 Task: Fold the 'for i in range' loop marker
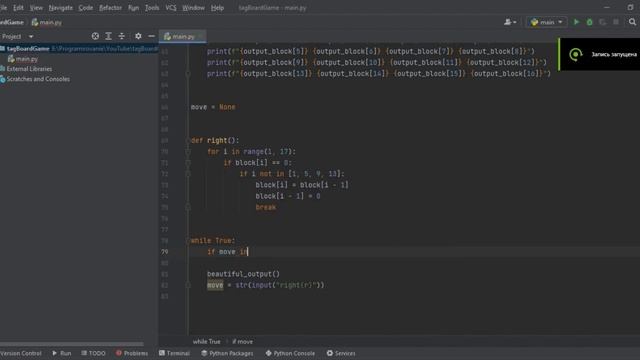coord(188,151)
